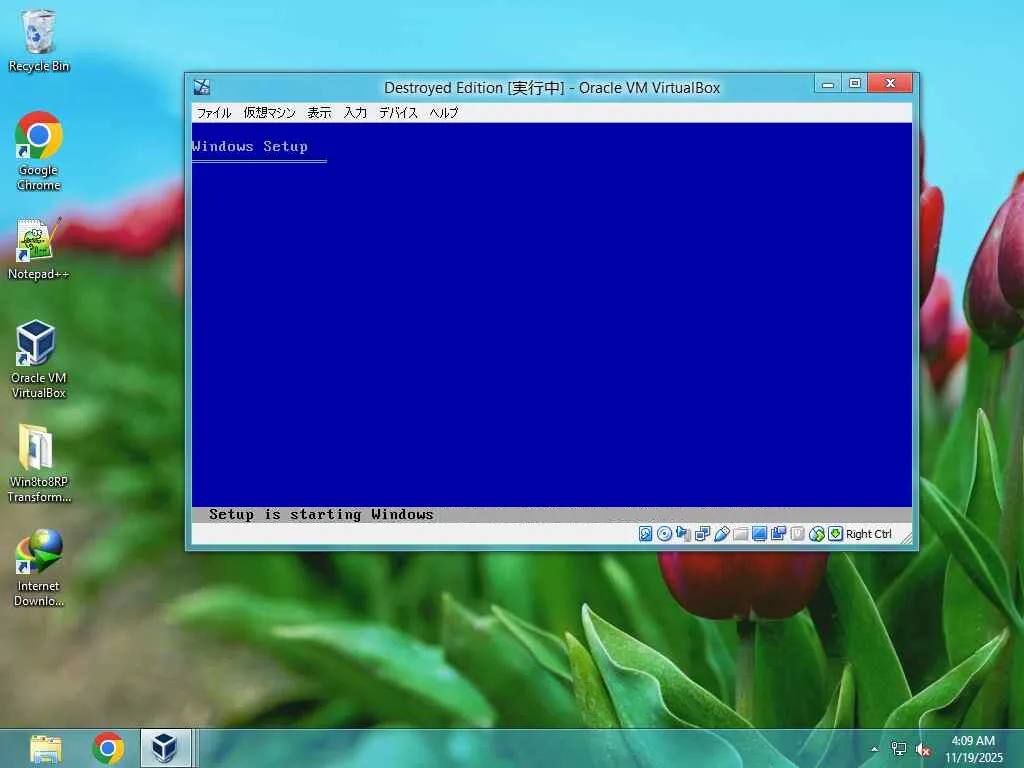This screenshot has height=768, width=1024.
Task: Click the 'Setup is starting Windows' status text
Action: [x=321, y=515]
